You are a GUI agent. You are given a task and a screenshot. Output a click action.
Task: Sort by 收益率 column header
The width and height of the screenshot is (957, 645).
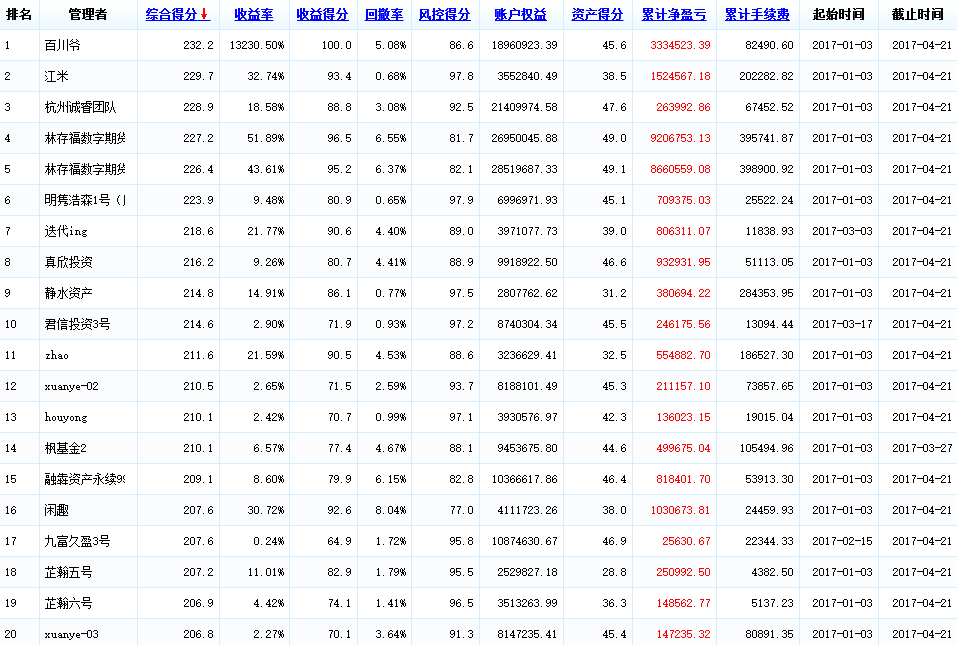coord(254,15)
